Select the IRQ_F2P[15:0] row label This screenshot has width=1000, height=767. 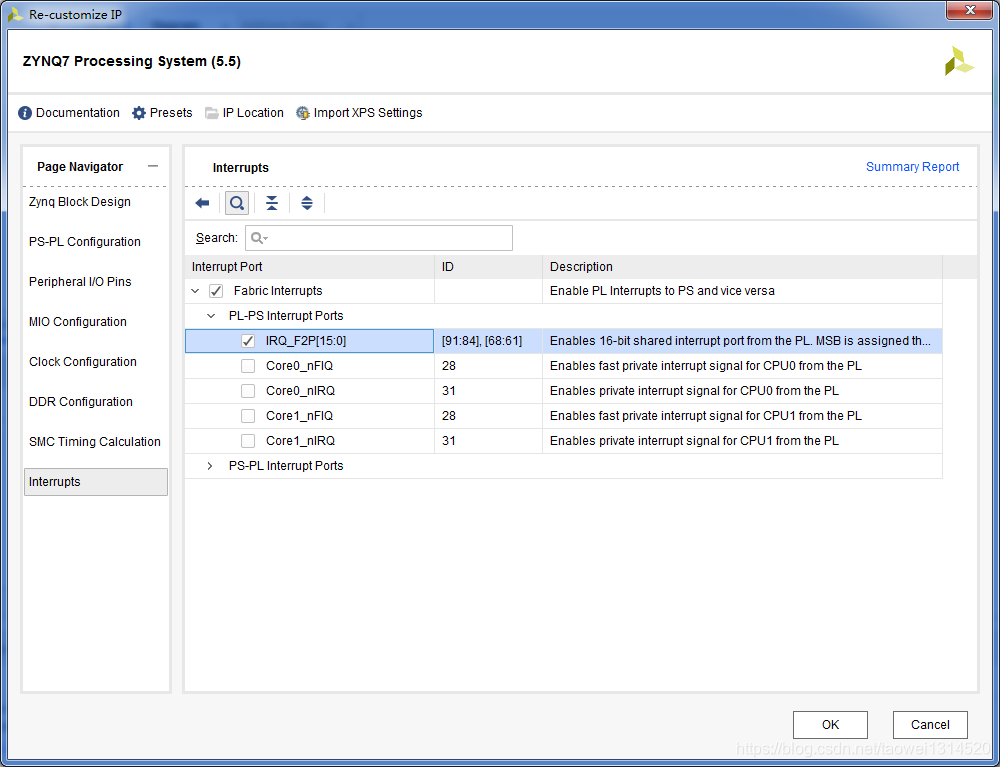tap(306, 341)
